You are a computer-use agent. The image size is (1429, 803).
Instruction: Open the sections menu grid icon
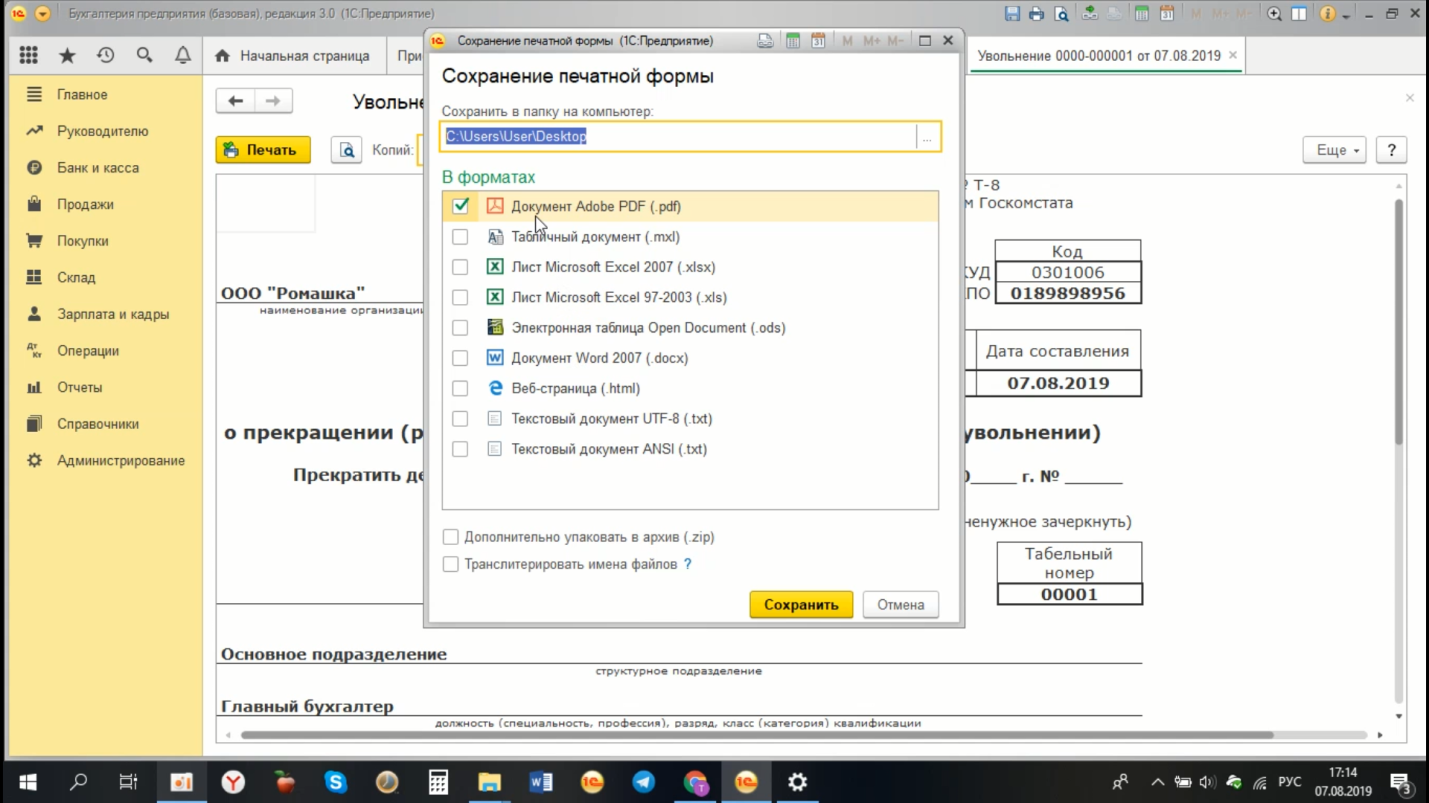[x=28, y=56]
